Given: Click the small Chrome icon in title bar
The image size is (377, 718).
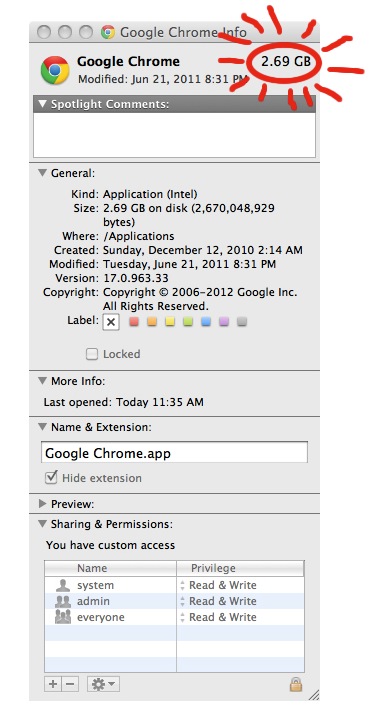Looking at the screenshot, I should point(108,32).
